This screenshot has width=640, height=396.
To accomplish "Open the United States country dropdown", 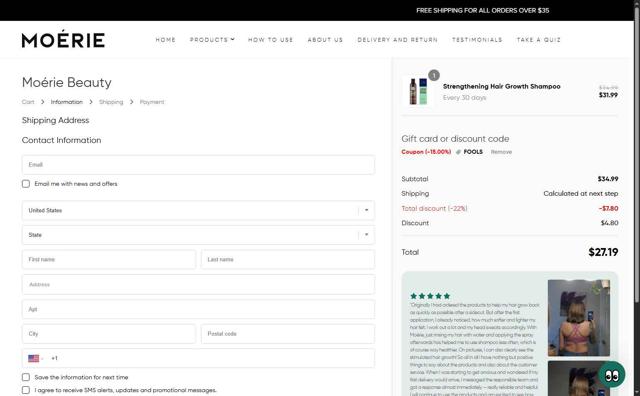I will [x=198, y=210].
